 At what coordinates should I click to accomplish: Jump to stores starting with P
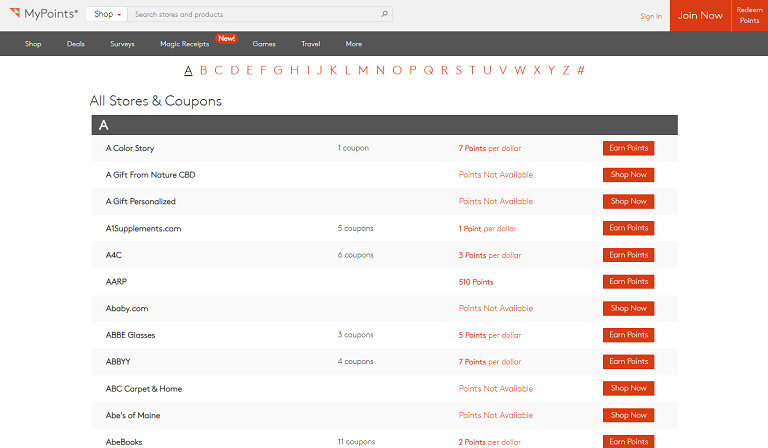pos(413,71)
